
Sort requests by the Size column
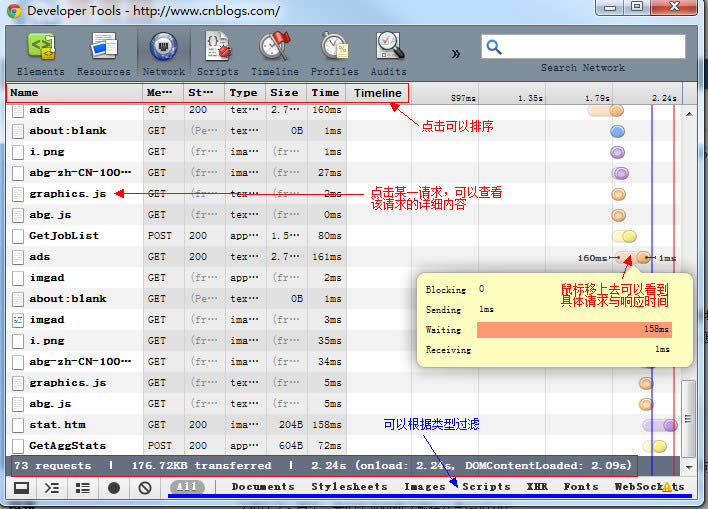click(x=284, y=93)
